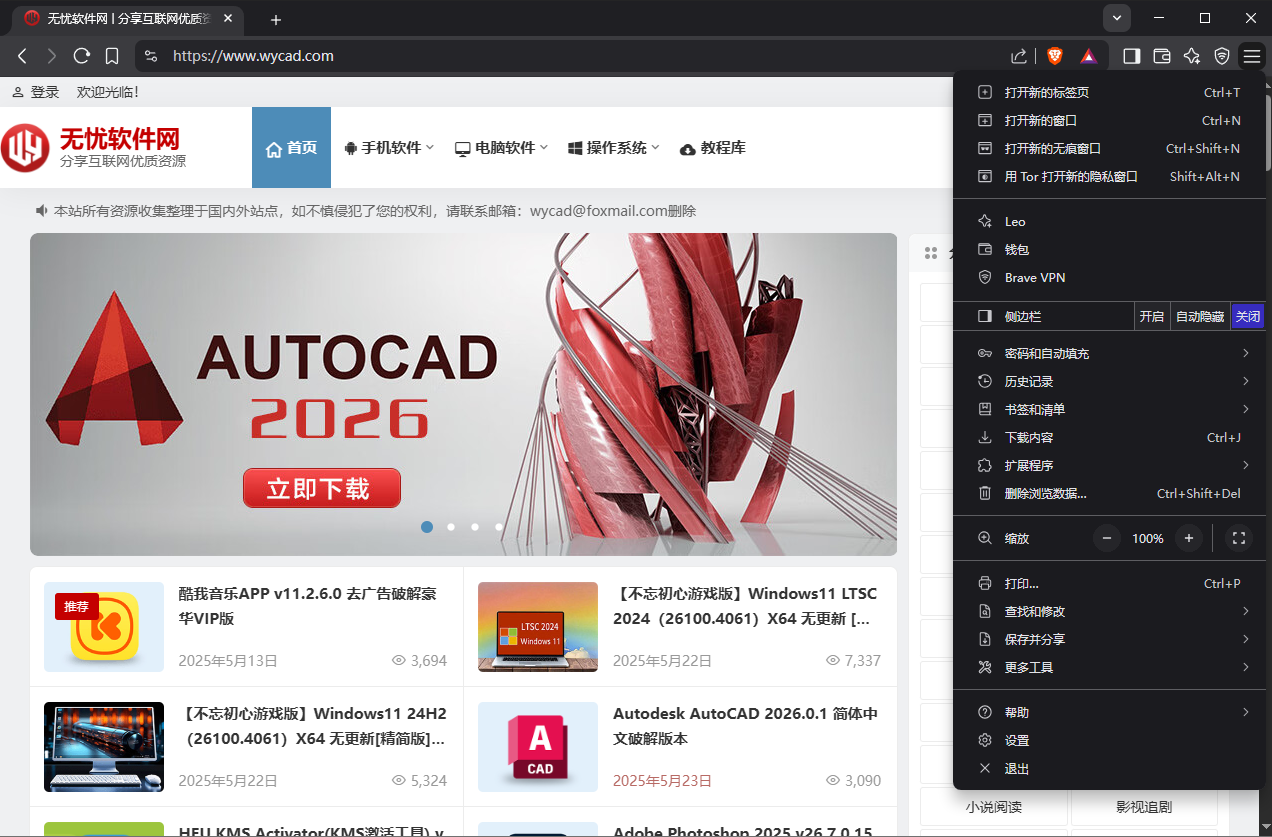Screen dimensions: 1272x837
Task: Click the Brave Rewards triangle icon
Action: click(1089, 56)
